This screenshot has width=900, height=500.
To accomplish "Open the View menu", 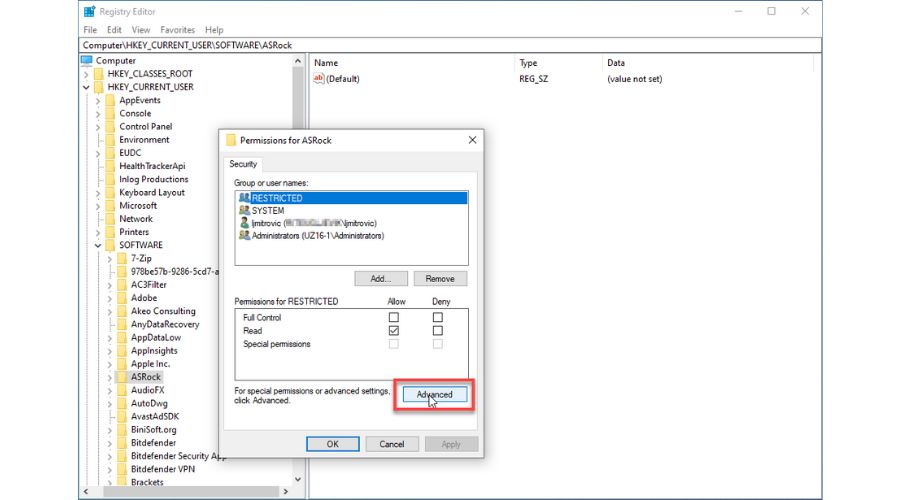I will pos(141,30).
